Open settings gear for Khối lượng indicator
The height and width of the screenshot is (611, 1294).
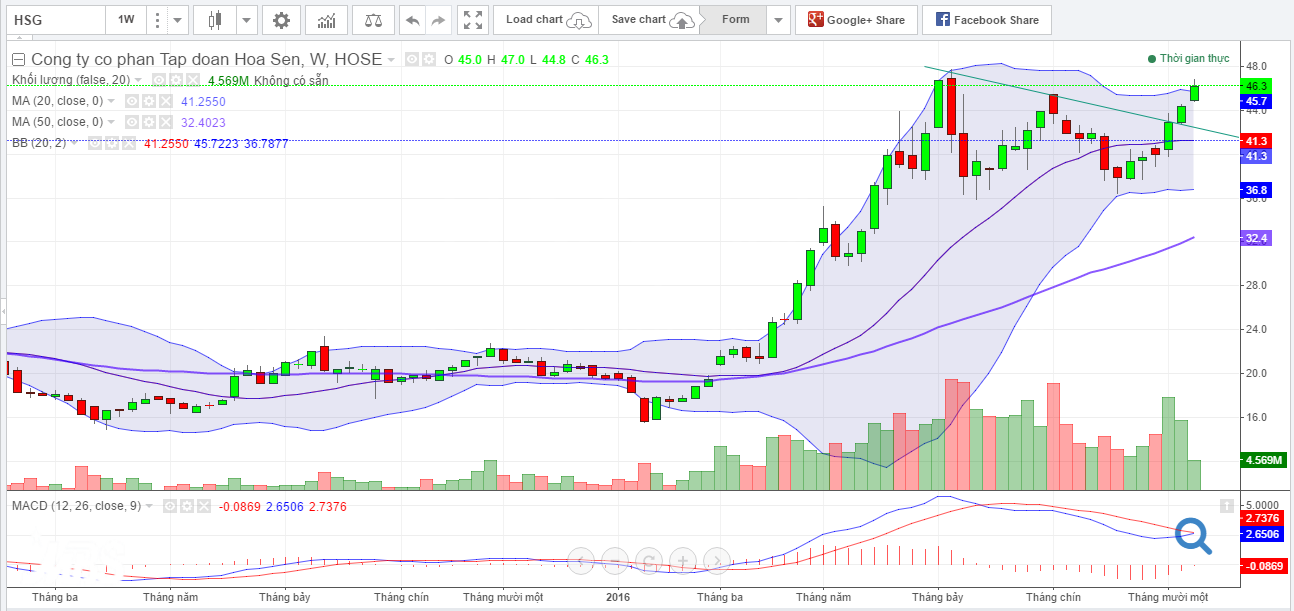coord(175,79)
